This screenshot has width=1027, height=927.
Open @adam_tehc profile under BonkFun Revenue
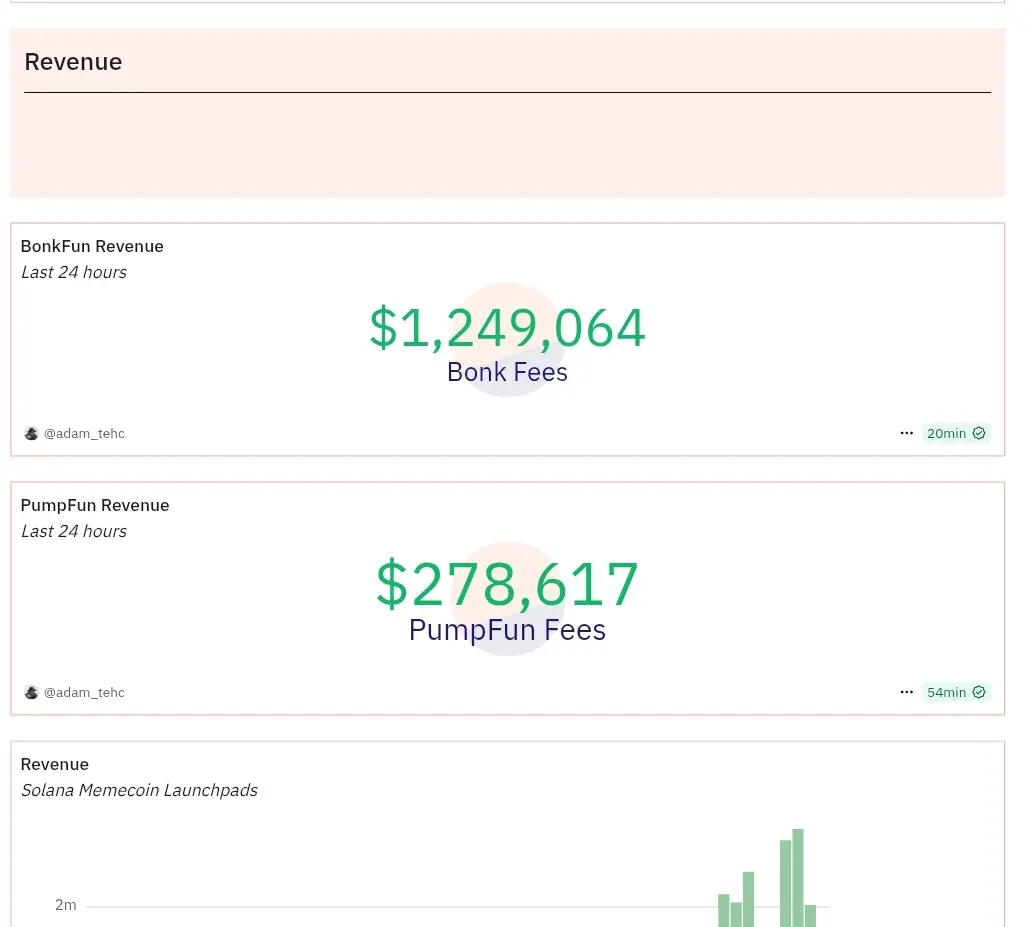point(84,433)
